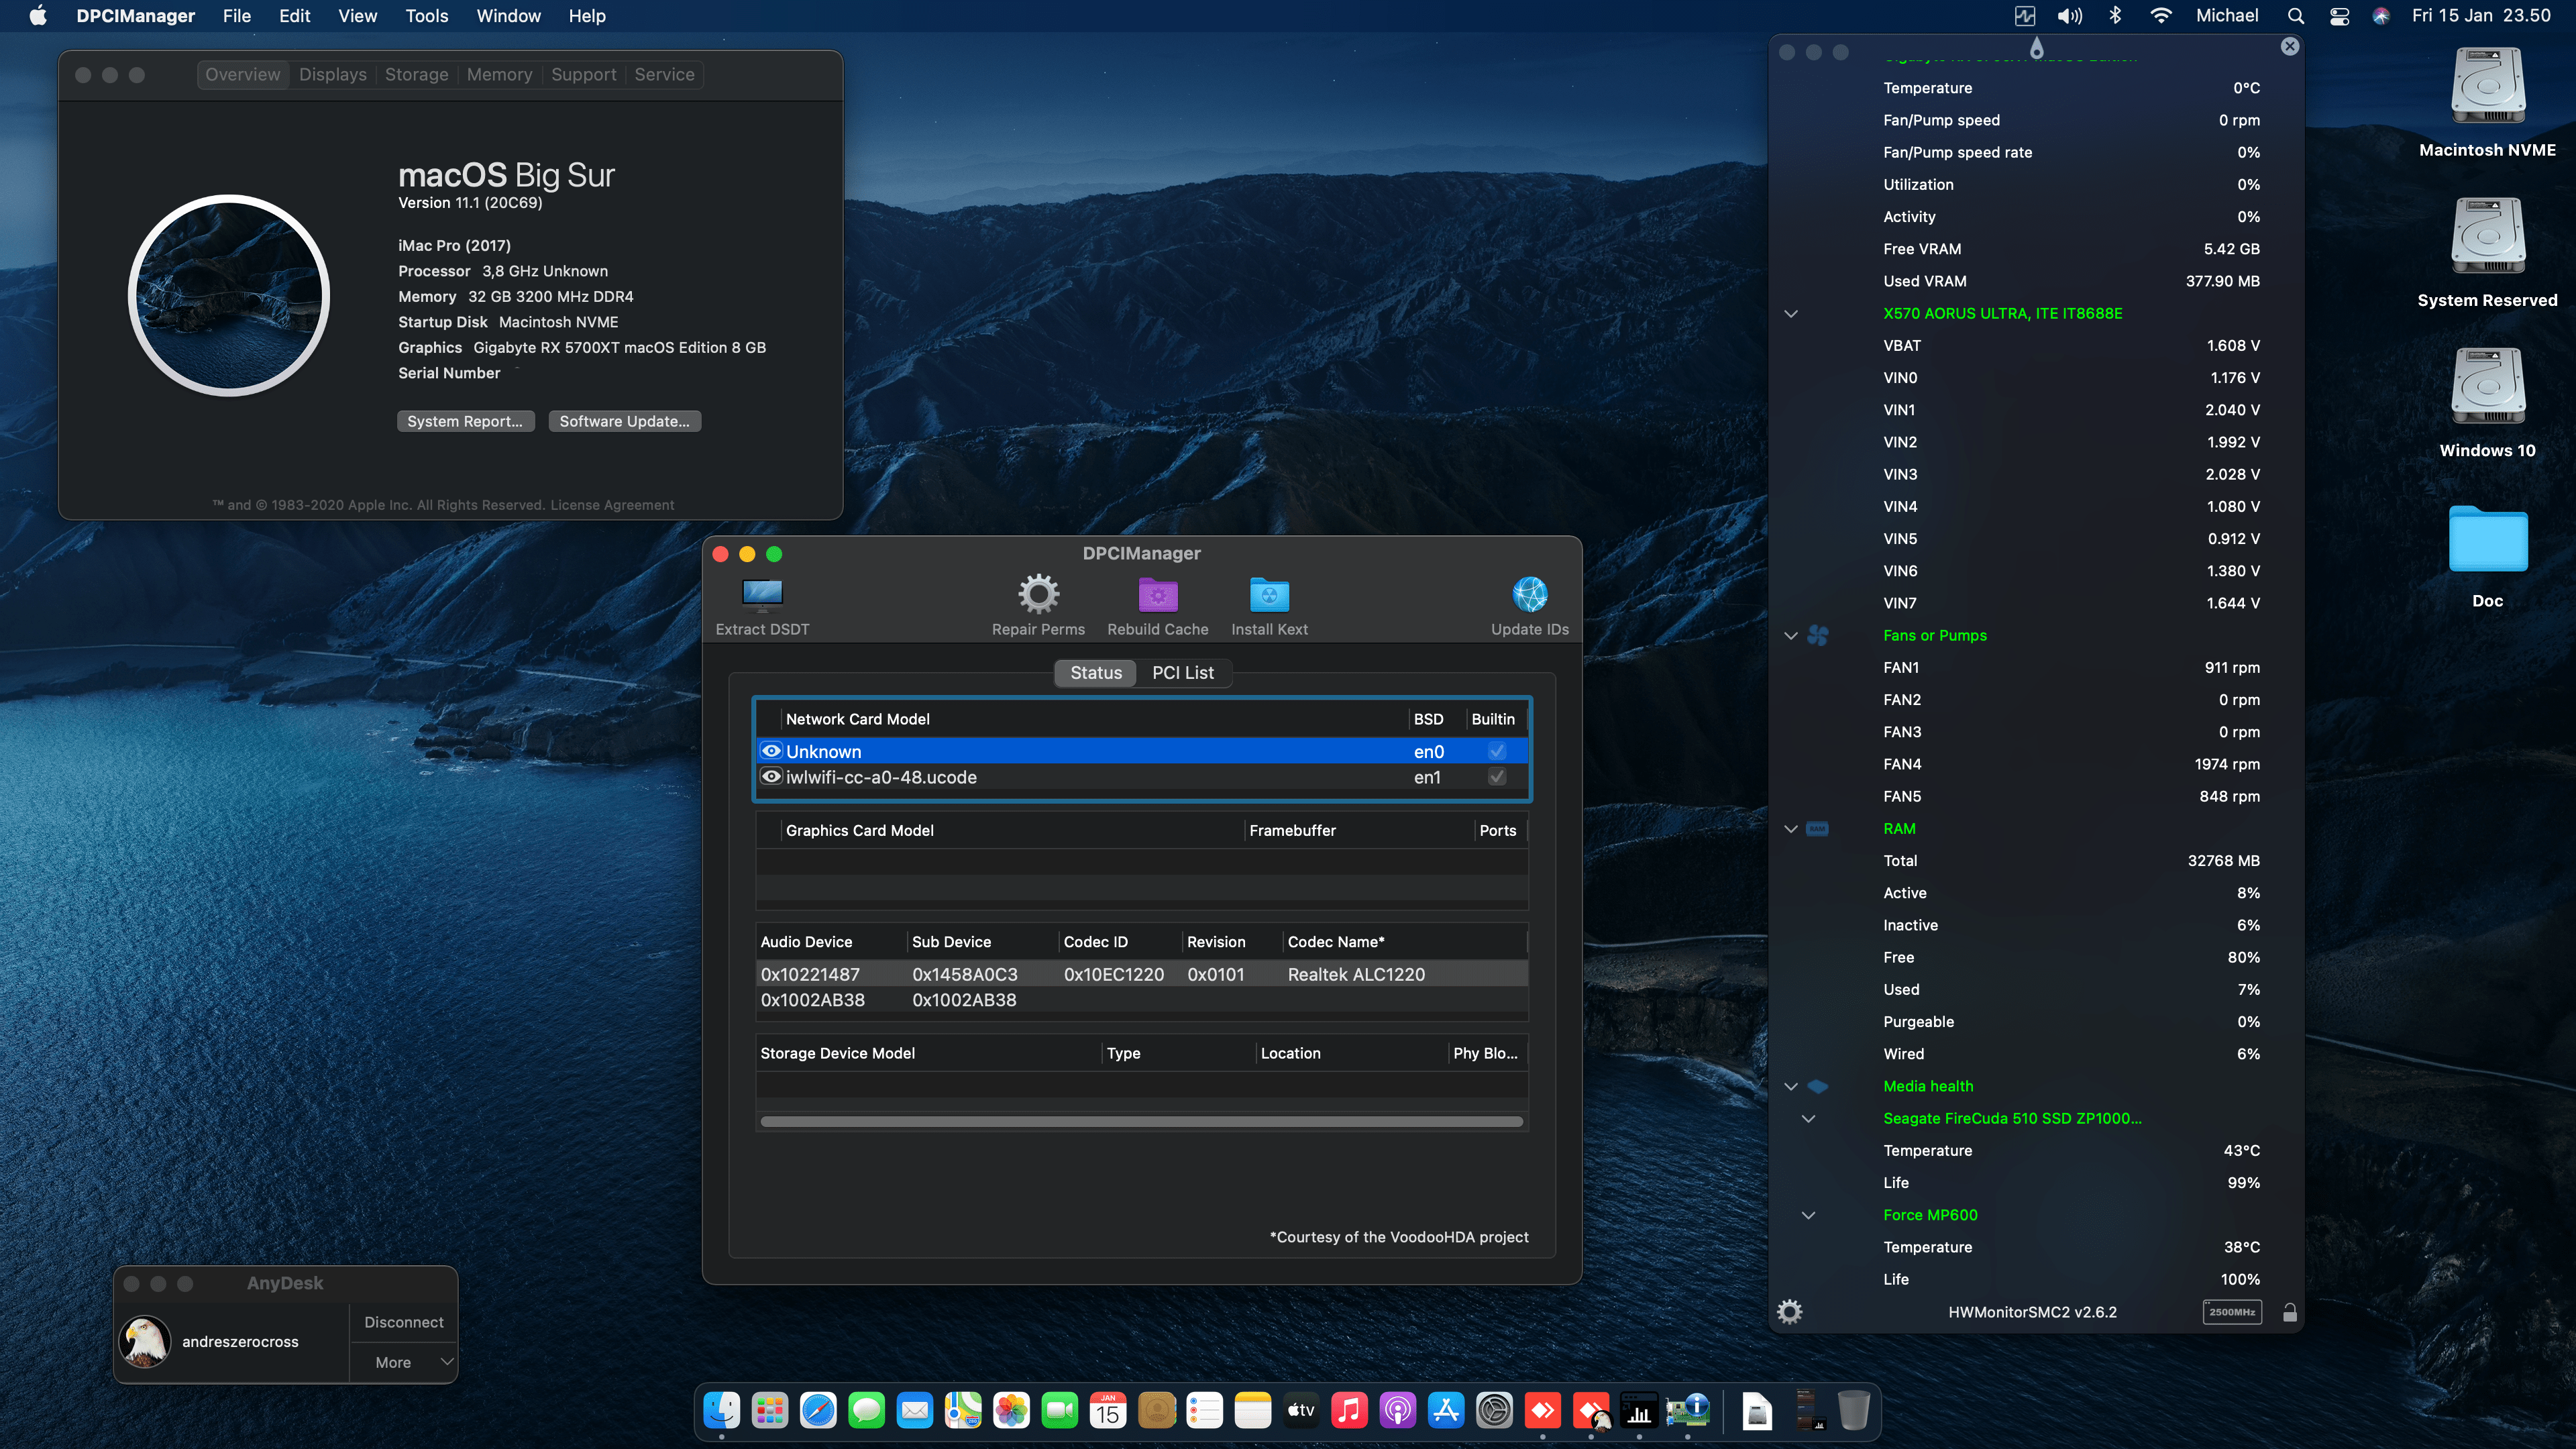Open the File menu
This screenshot has height=1449, width=2576.
coord(236,15)
